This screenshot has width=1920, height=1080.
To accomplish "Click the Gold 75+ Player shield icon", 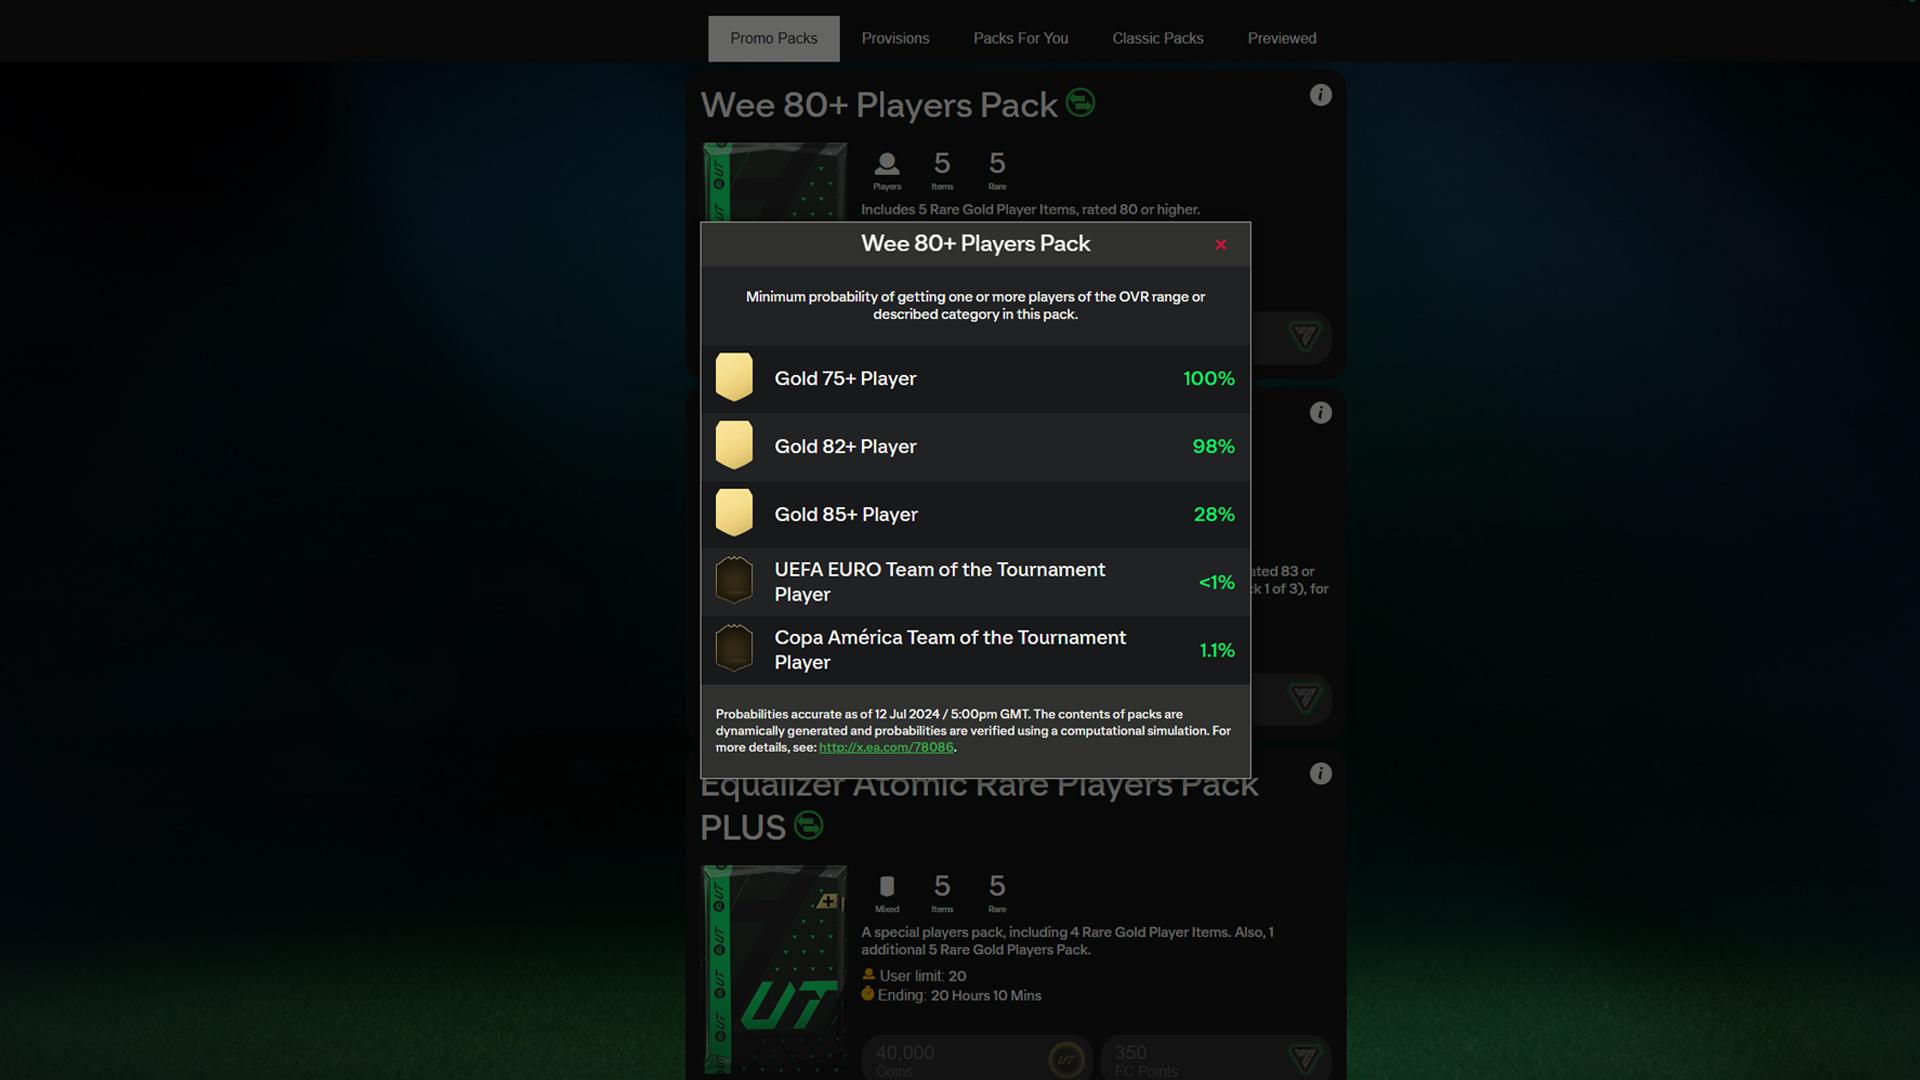I will (x=733, y=376).
